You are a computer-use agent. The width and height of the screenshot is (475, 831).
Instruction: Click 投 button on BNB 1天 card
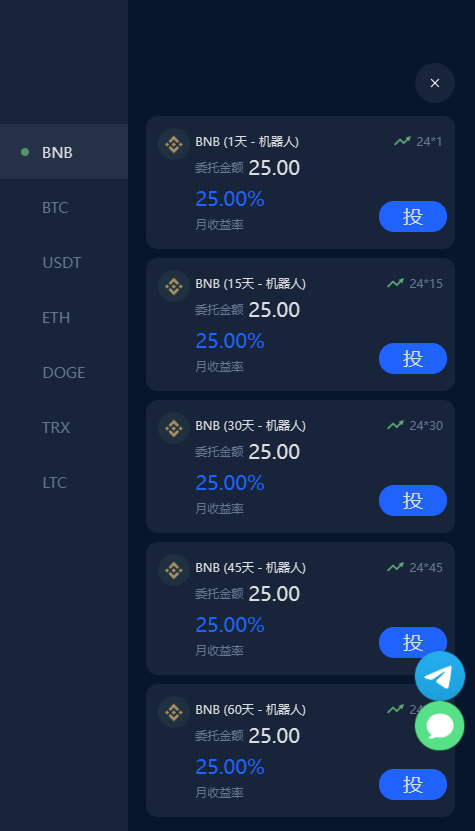coord(413,216)
